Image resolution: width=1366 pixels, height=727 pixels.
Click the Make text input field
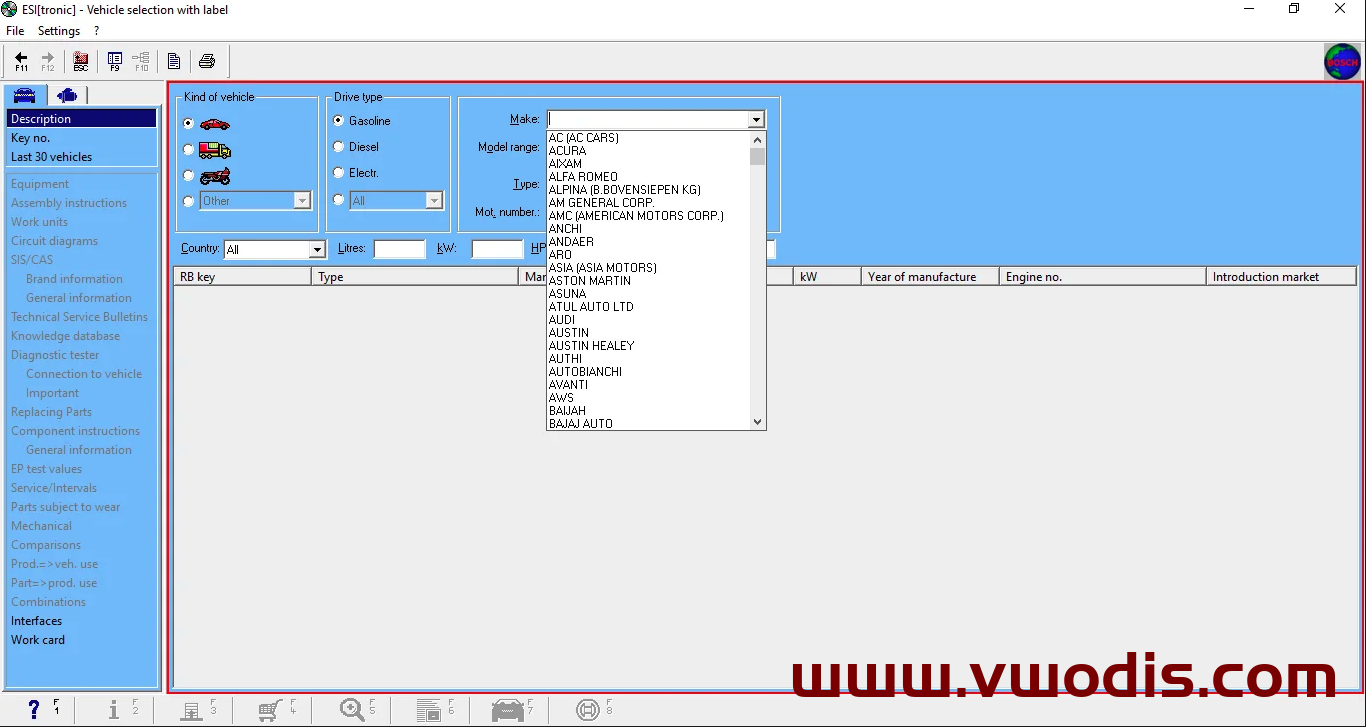click(x=648, y=120)
